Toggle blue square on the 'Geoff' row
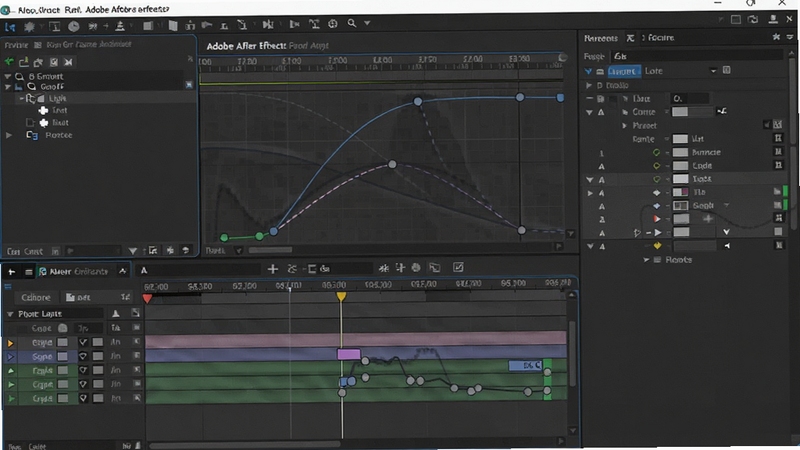800x450 pixels. (189, 85)
